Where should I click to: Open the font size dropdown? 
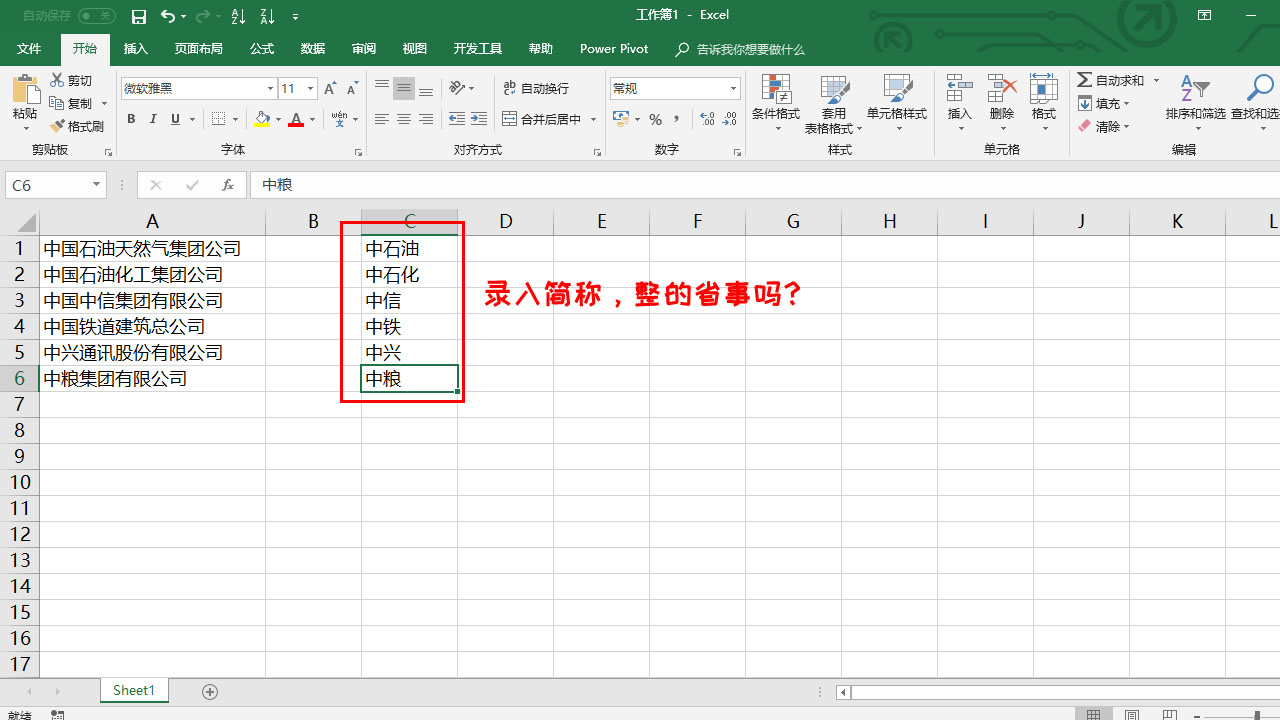310,89
